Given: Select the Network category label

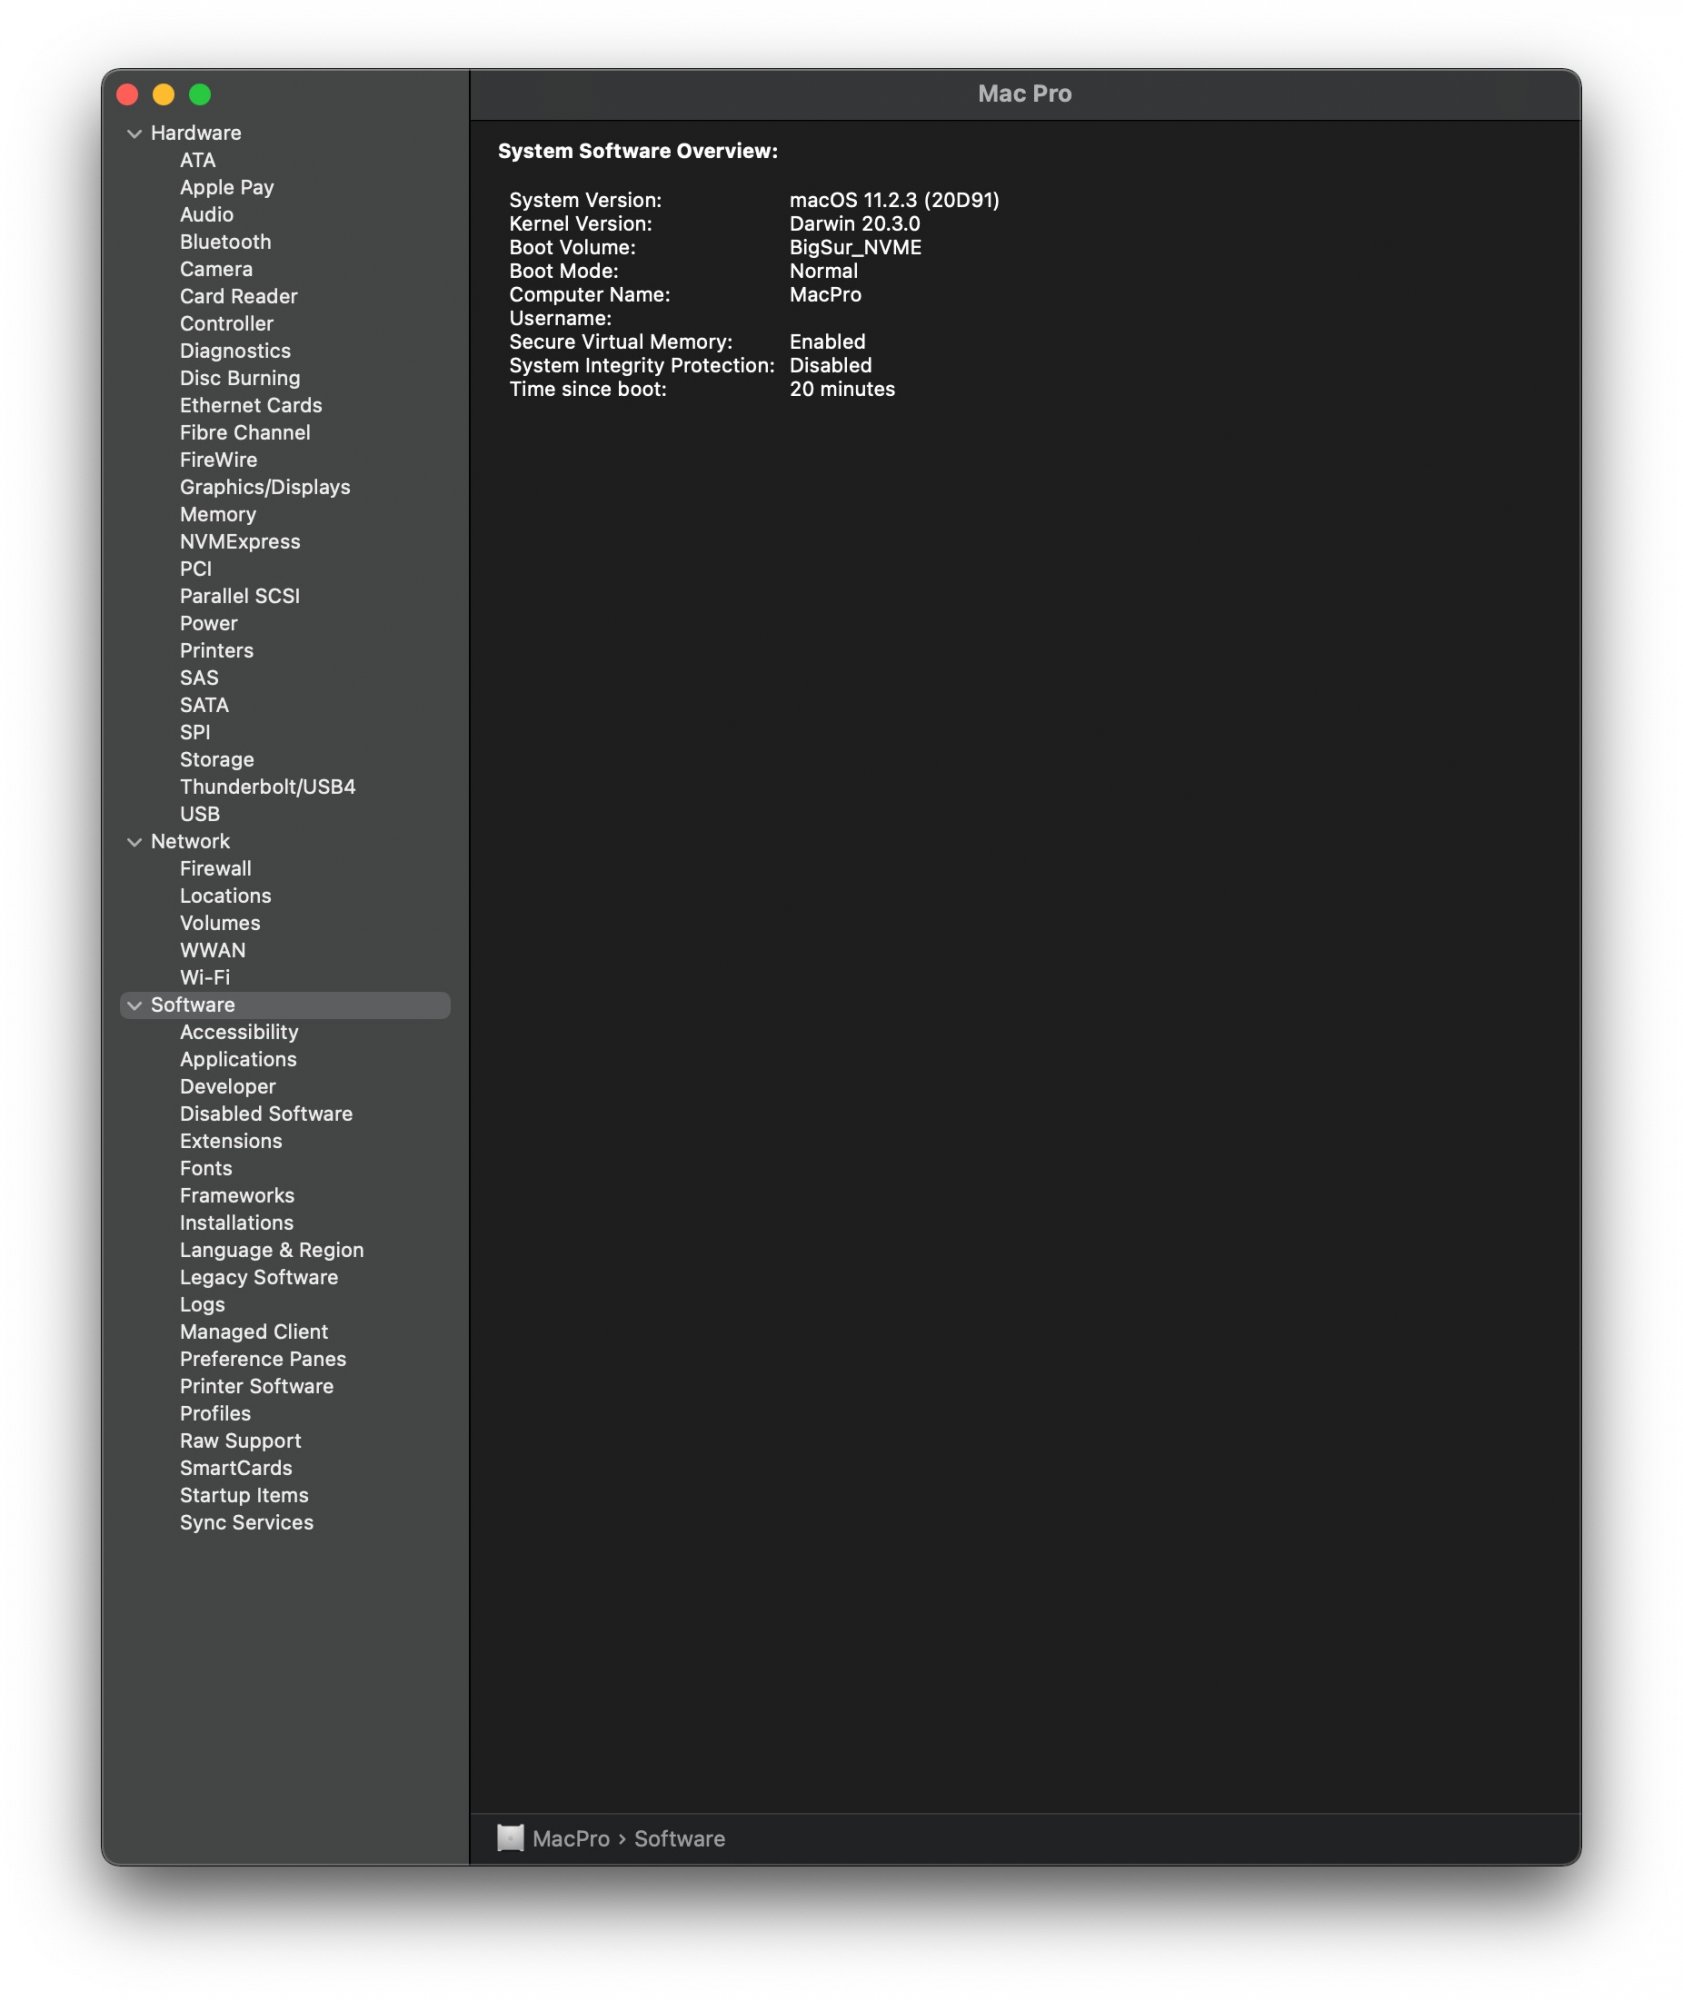Looking at the screenshot, I should (x=190, y=841).
